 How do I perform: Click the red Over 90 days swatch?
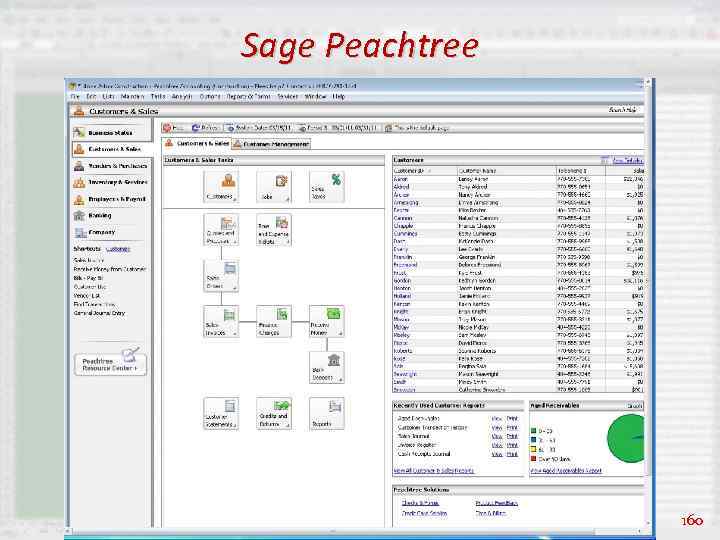coord(533,458)
